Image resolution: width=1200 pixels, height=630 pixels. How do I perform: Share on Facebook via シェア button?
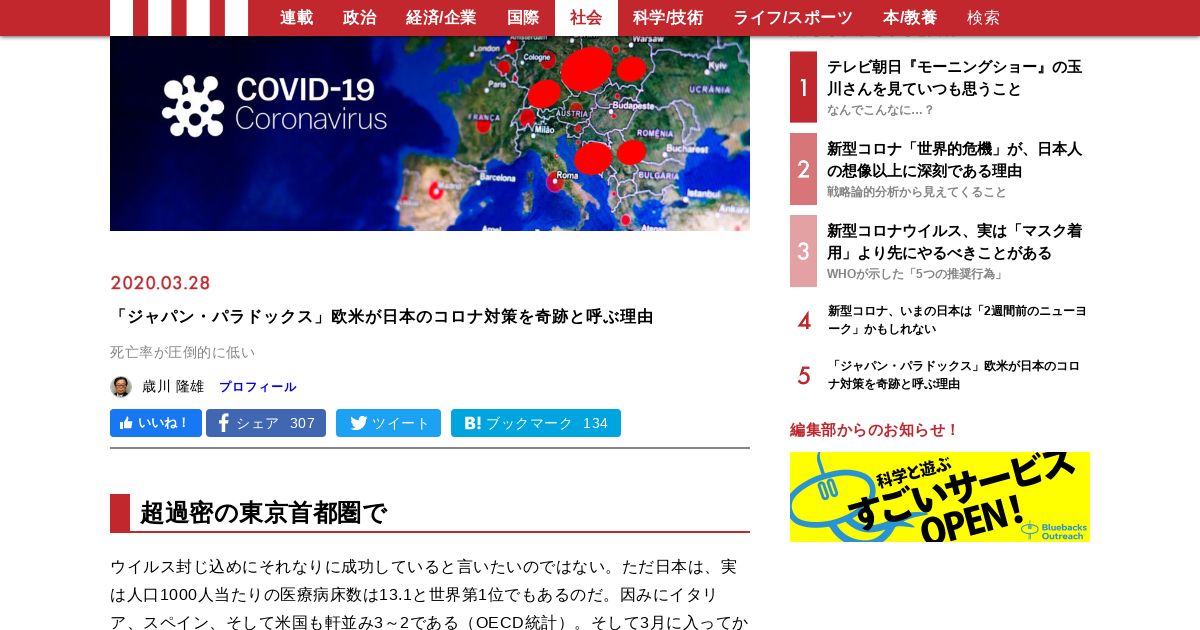tap(266, 423)
